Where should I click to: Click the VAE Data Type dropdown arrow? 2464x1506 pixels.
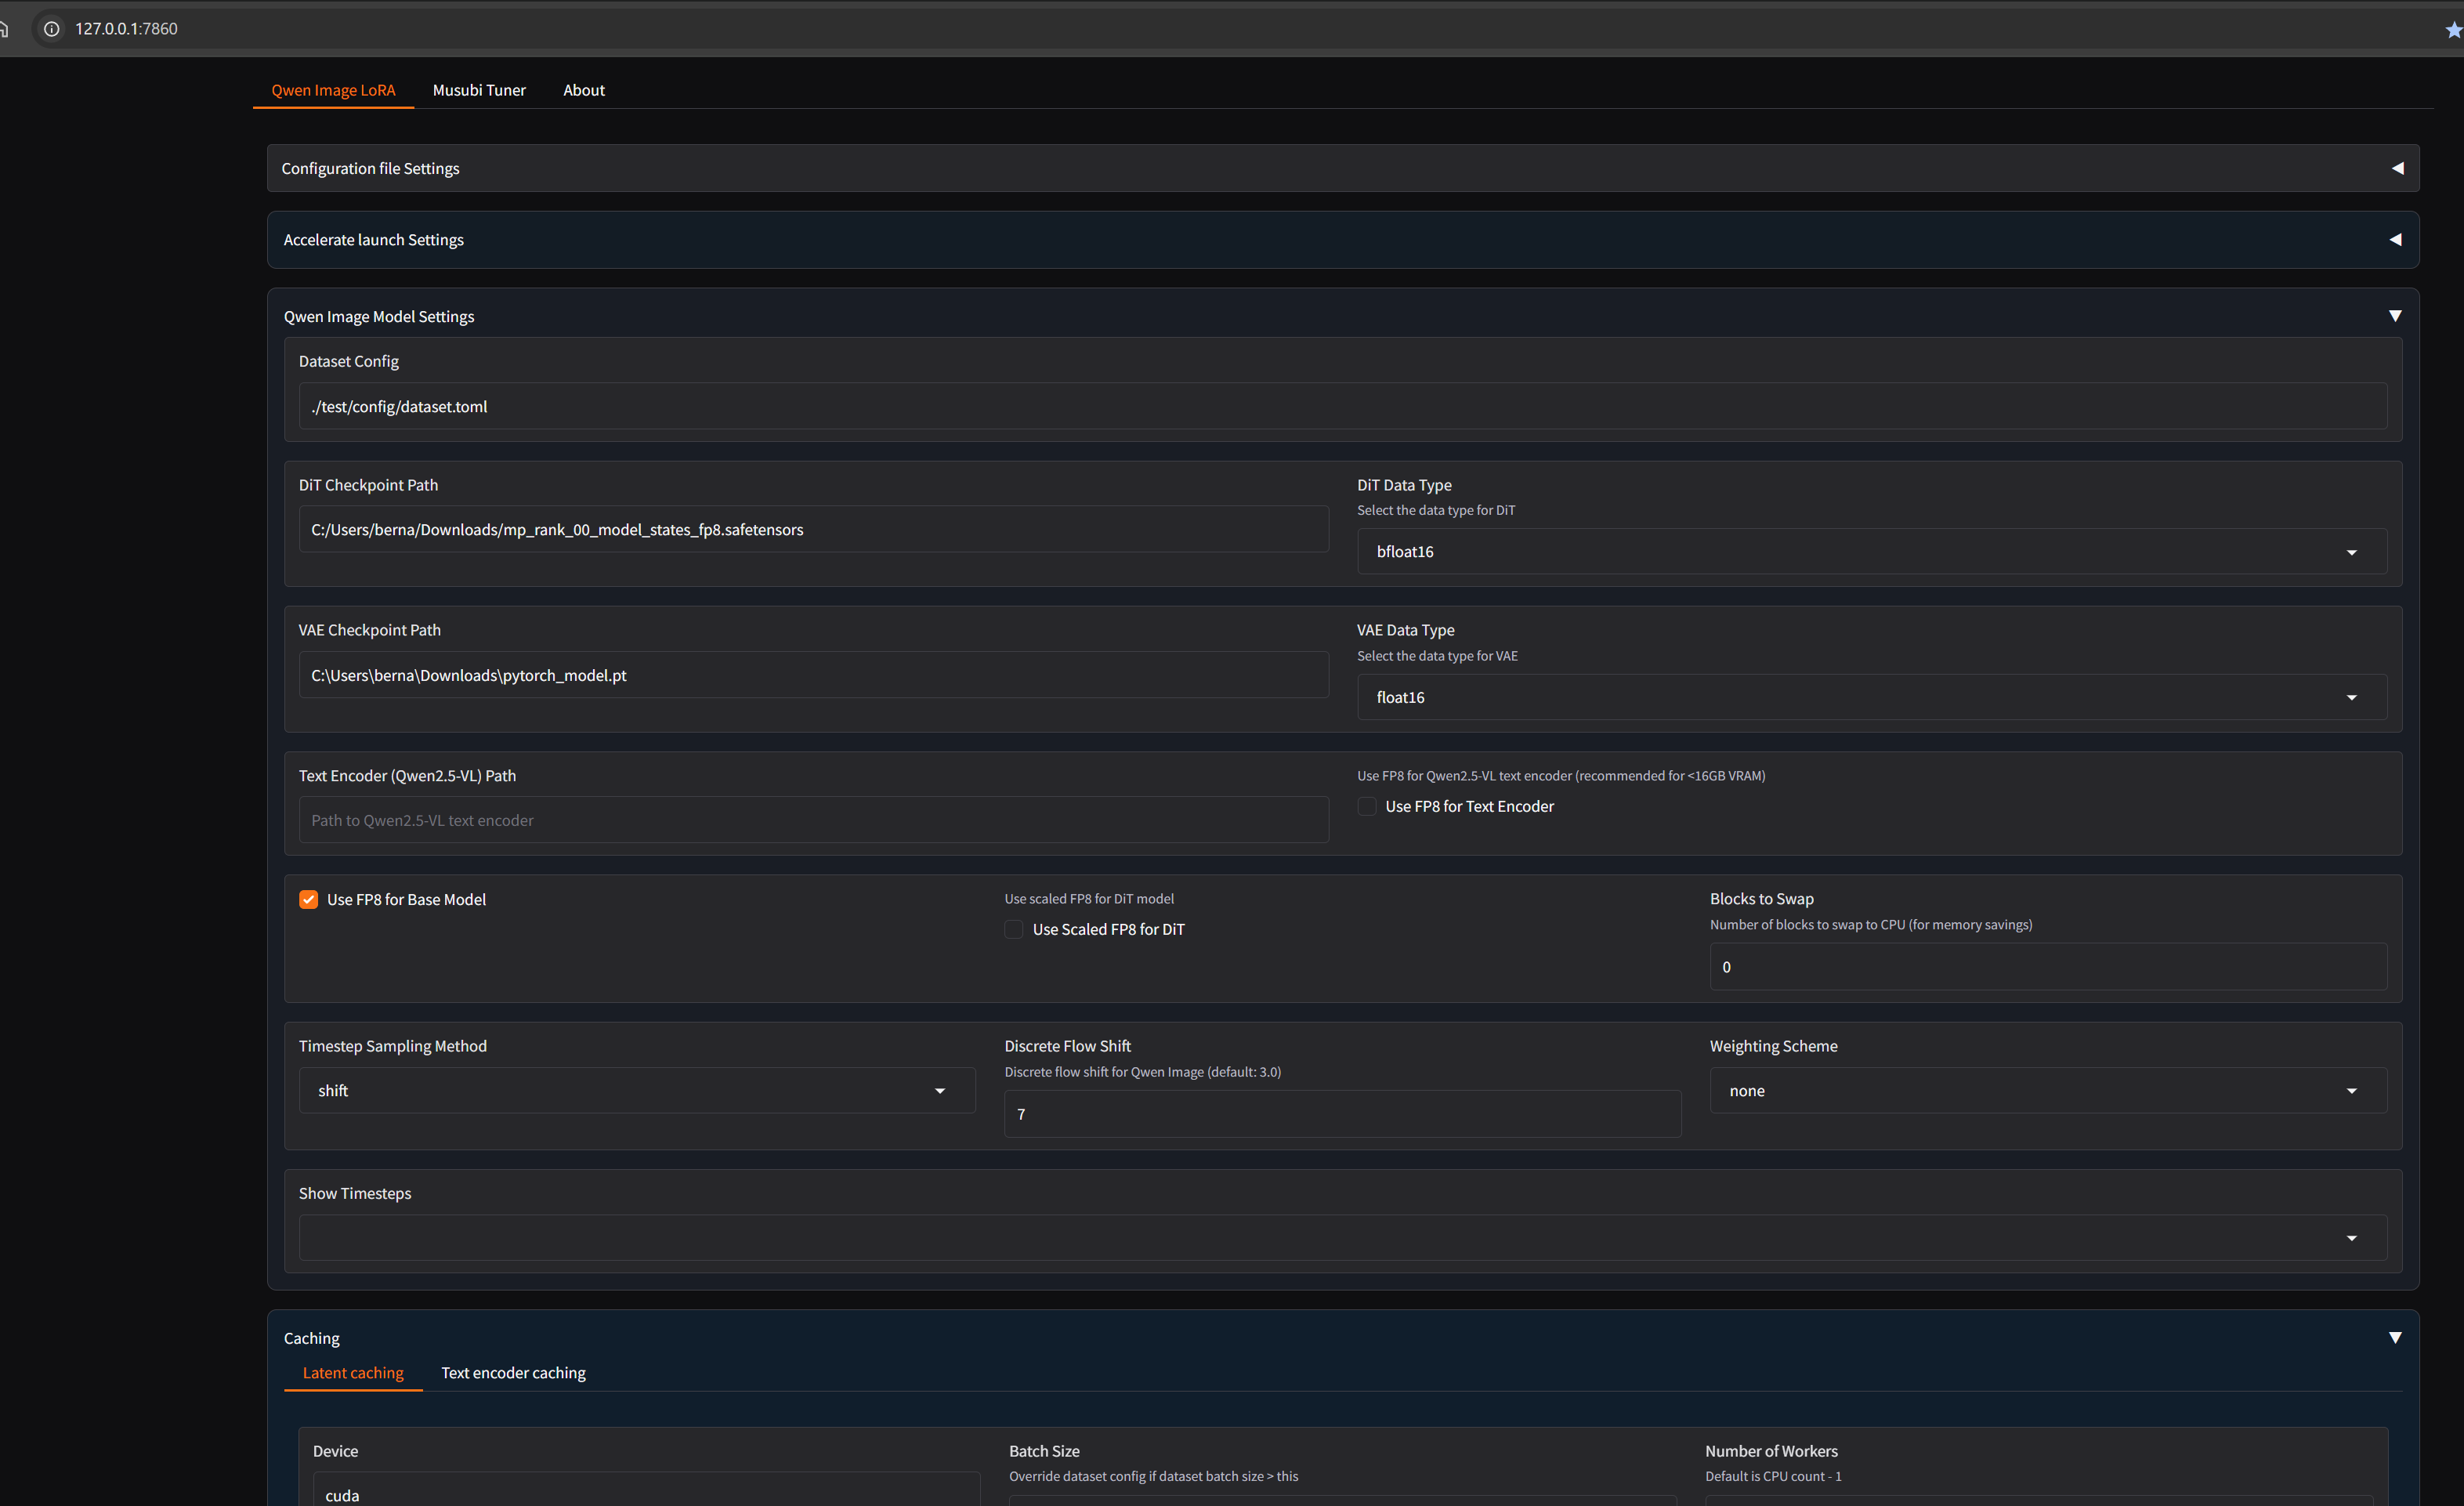2351,697
